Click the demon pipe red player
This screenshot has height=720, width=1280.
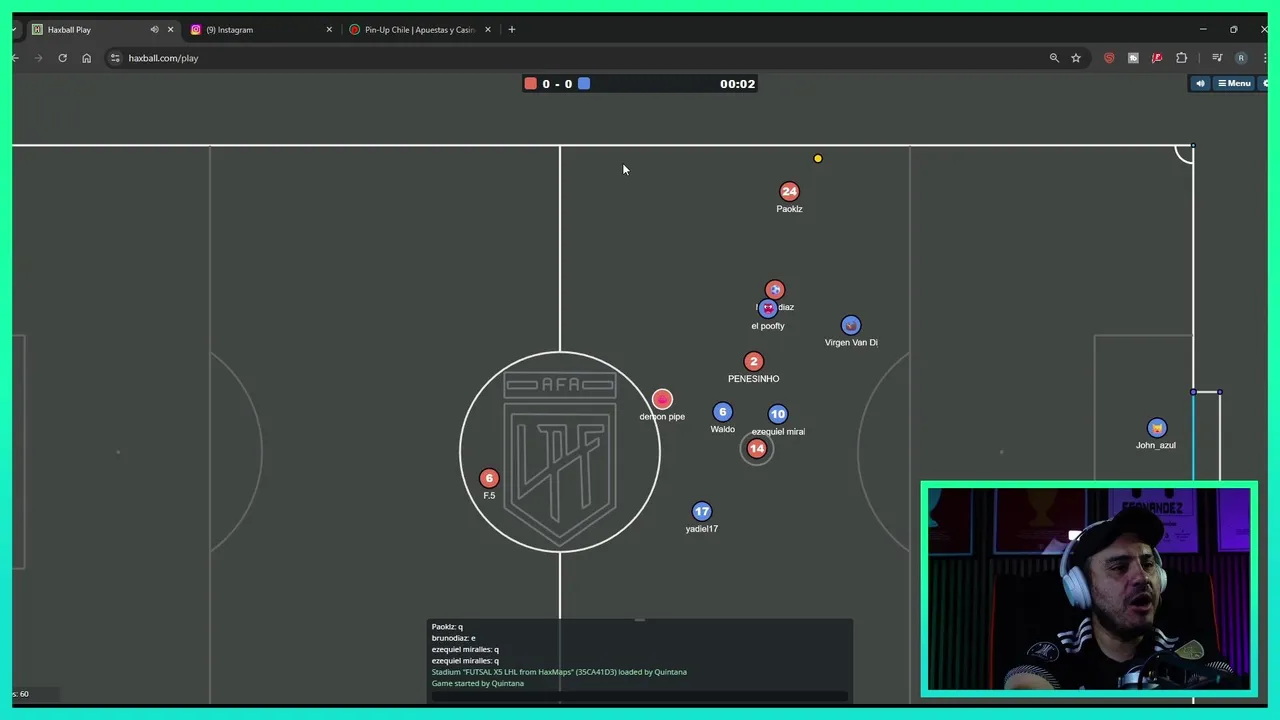[x=662, y=399]
